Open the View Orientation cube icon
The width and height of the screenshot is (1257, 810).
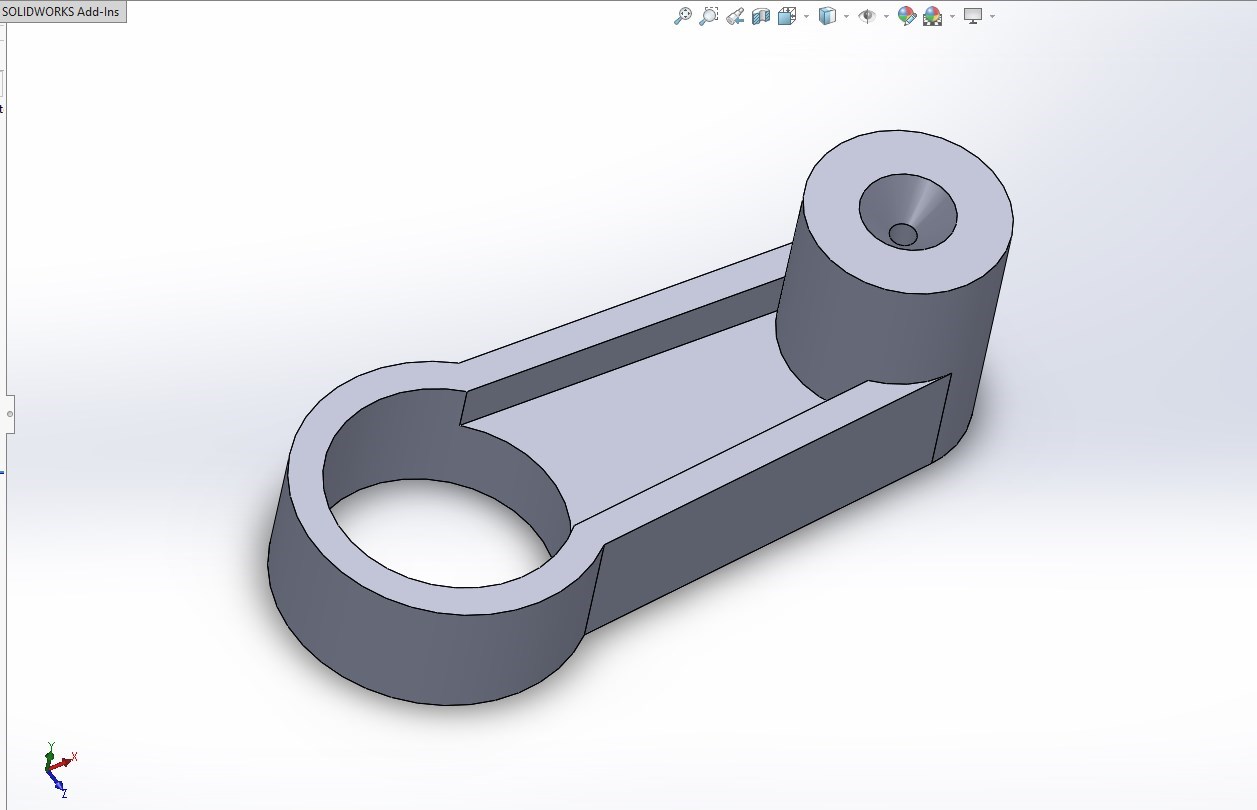coord(787,16)
